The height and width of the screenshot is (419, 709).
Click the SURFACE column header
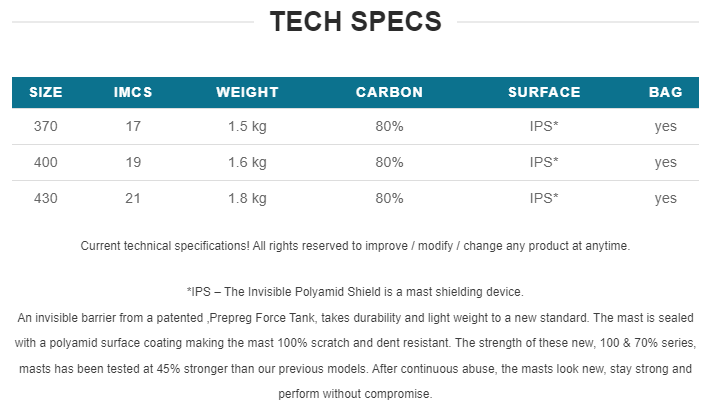click(x=544, y=92)
